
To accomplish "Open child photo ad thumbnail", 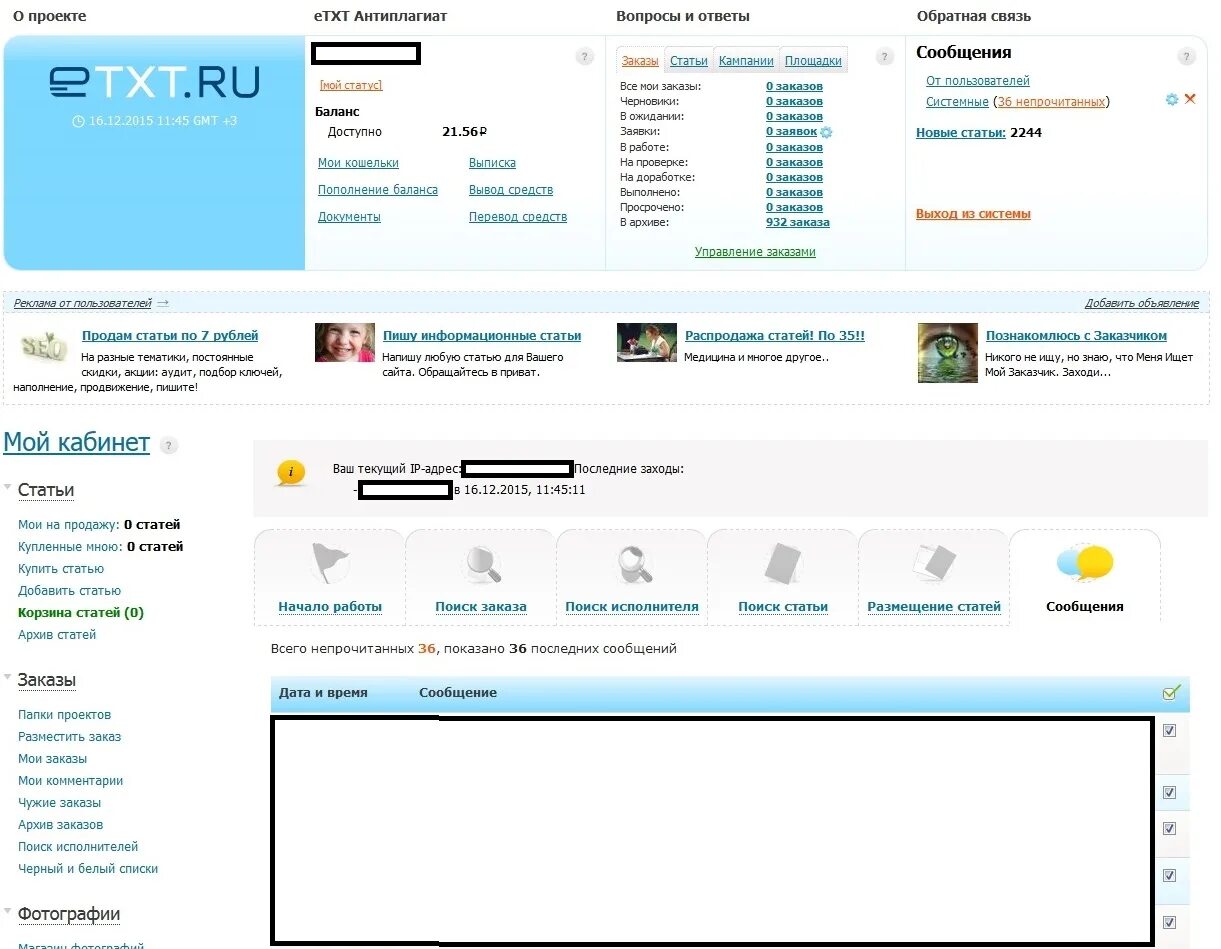I will pos(345,342).
